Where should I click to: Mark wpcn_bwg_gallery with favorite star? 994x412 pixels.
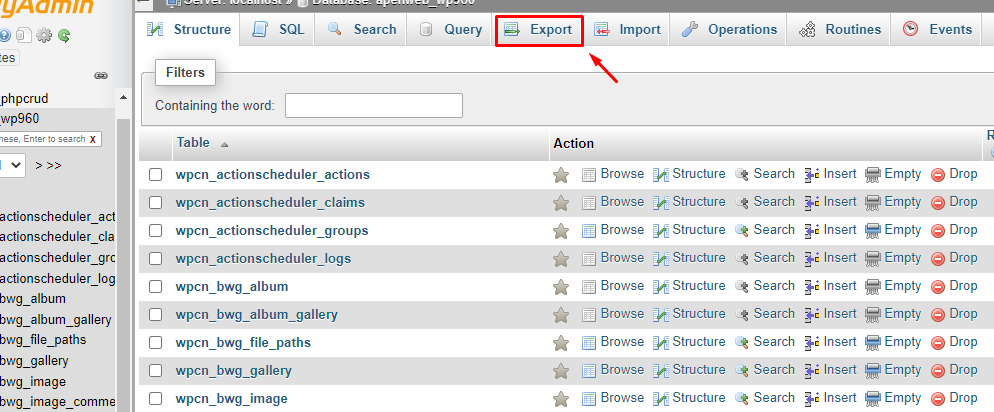[x=561, y=371]
